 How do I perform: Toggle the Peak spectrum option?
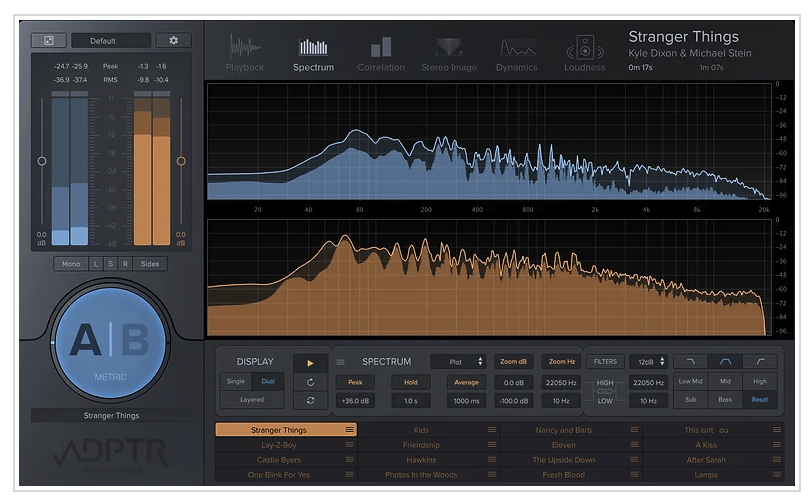click(355, 383)
